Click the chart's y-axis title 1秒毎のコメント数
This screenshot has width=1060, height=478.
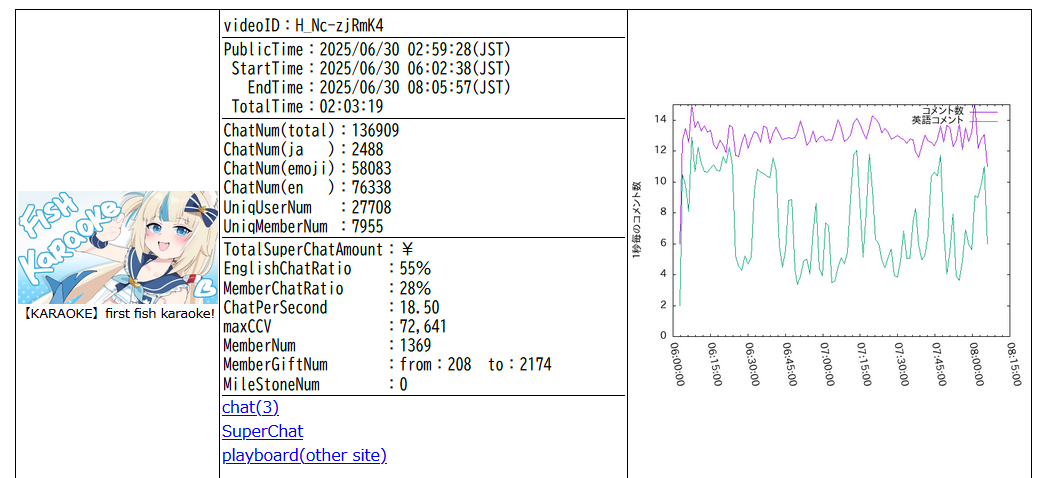tap(636, 220)
